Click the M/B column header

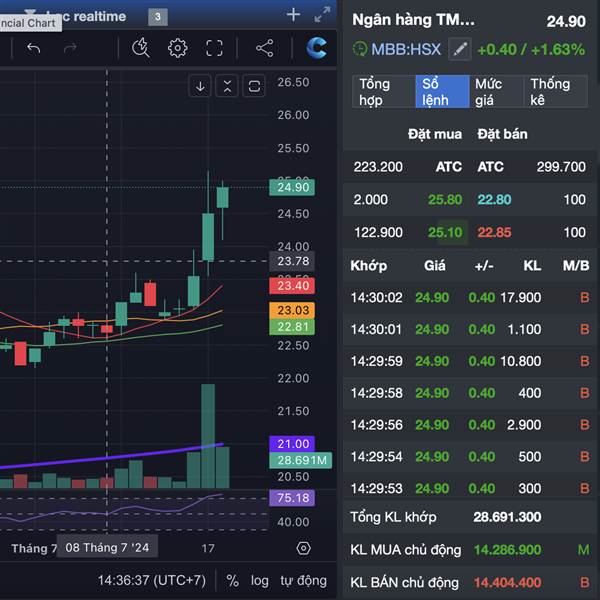(x=576, y=266)
